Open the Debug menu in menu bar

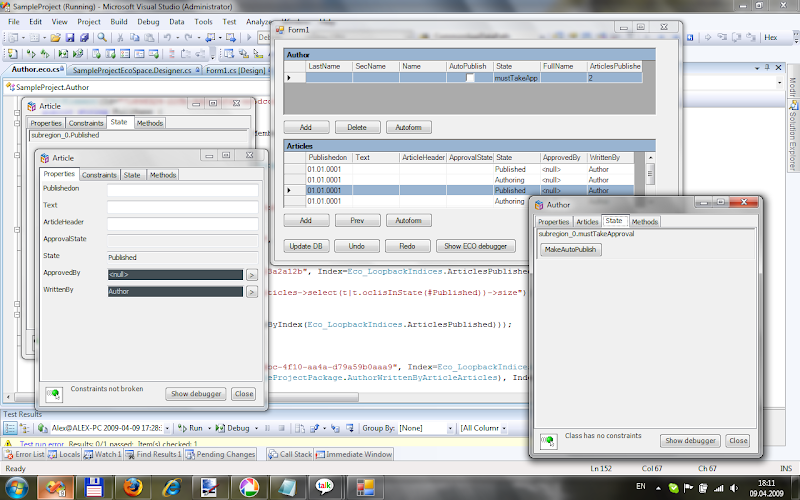148,20
